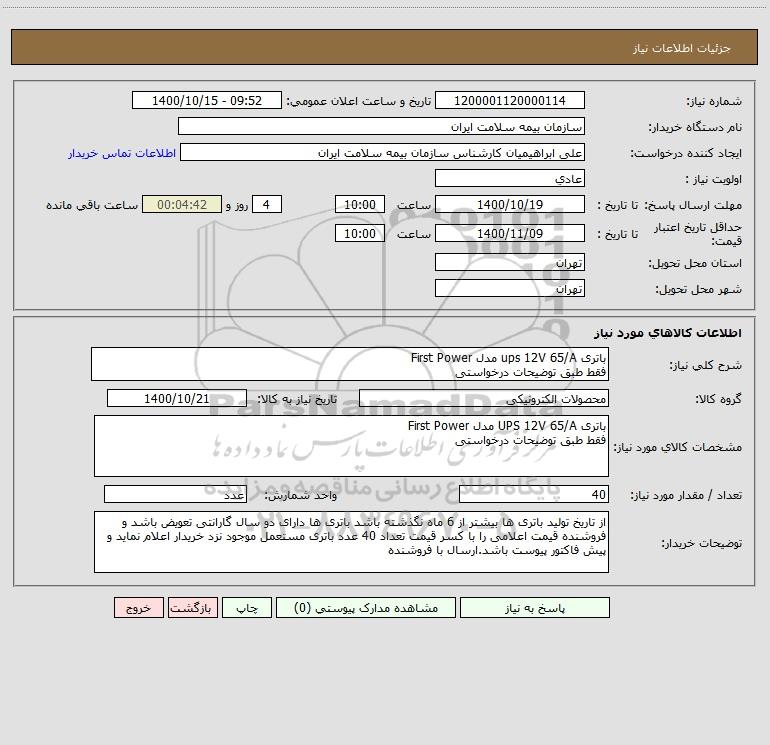Select the شماره نیاز field 1200001120000114

[510, 100]
